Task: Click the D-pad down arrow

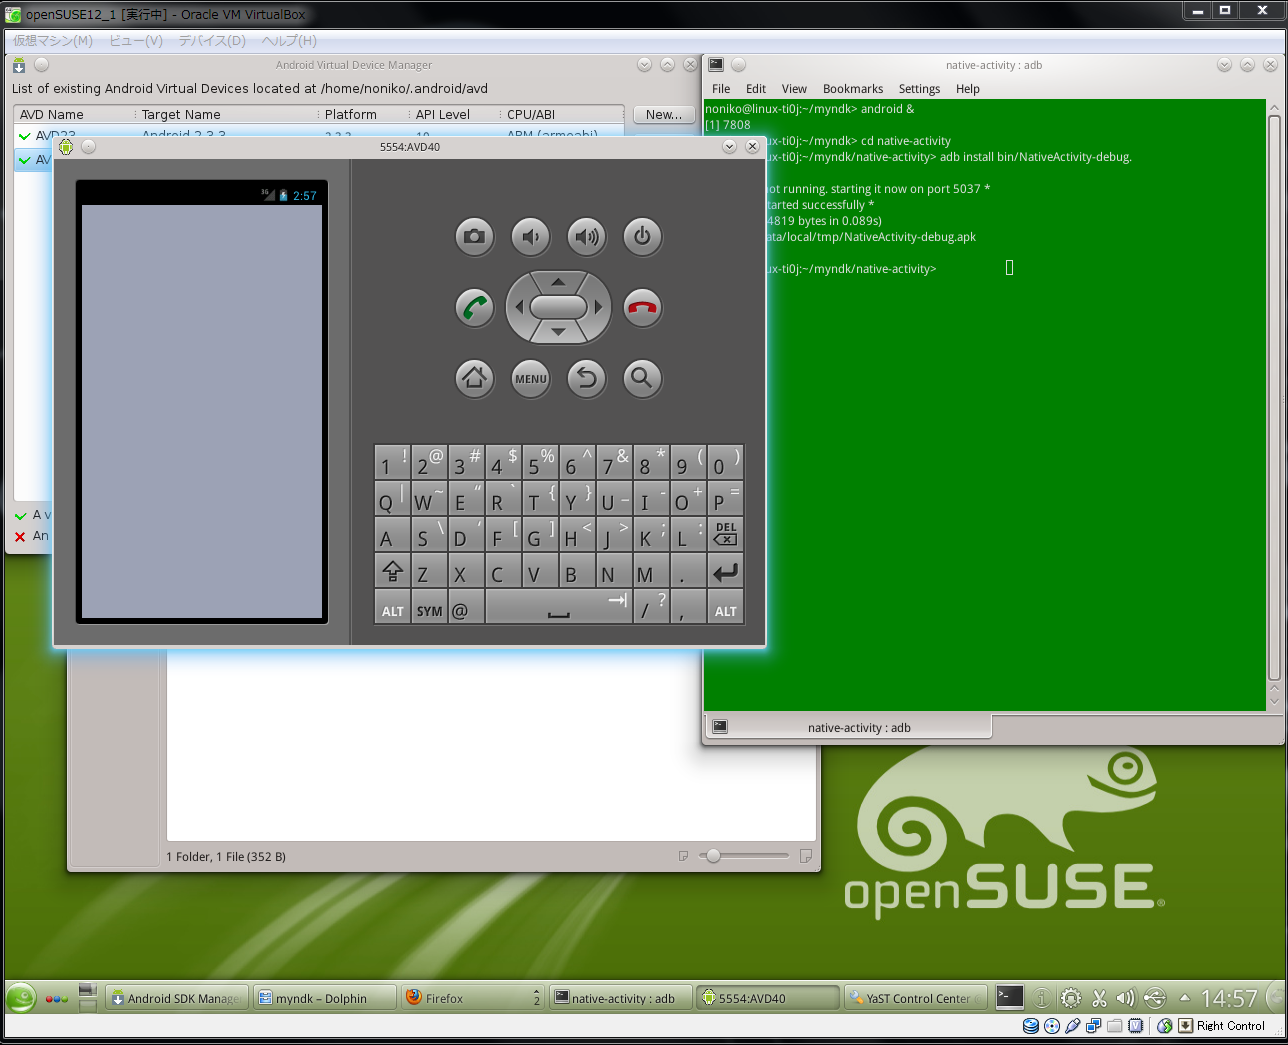Action: pos(558,332)
